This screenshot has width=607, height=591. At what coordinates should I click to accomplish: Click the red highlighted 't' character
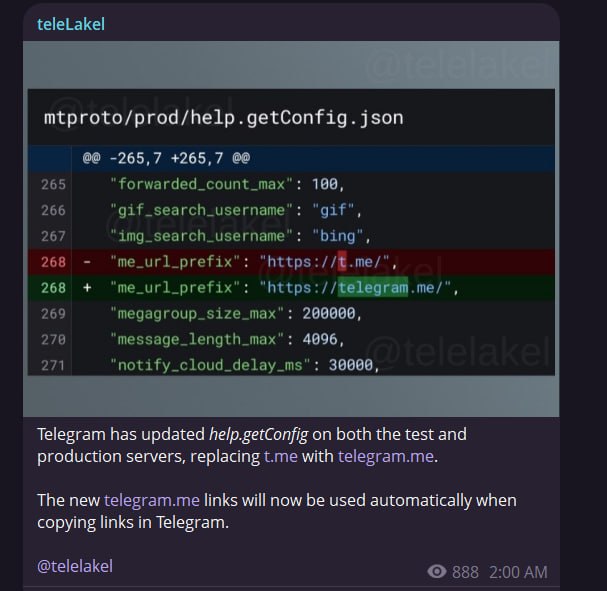point(342,262)
